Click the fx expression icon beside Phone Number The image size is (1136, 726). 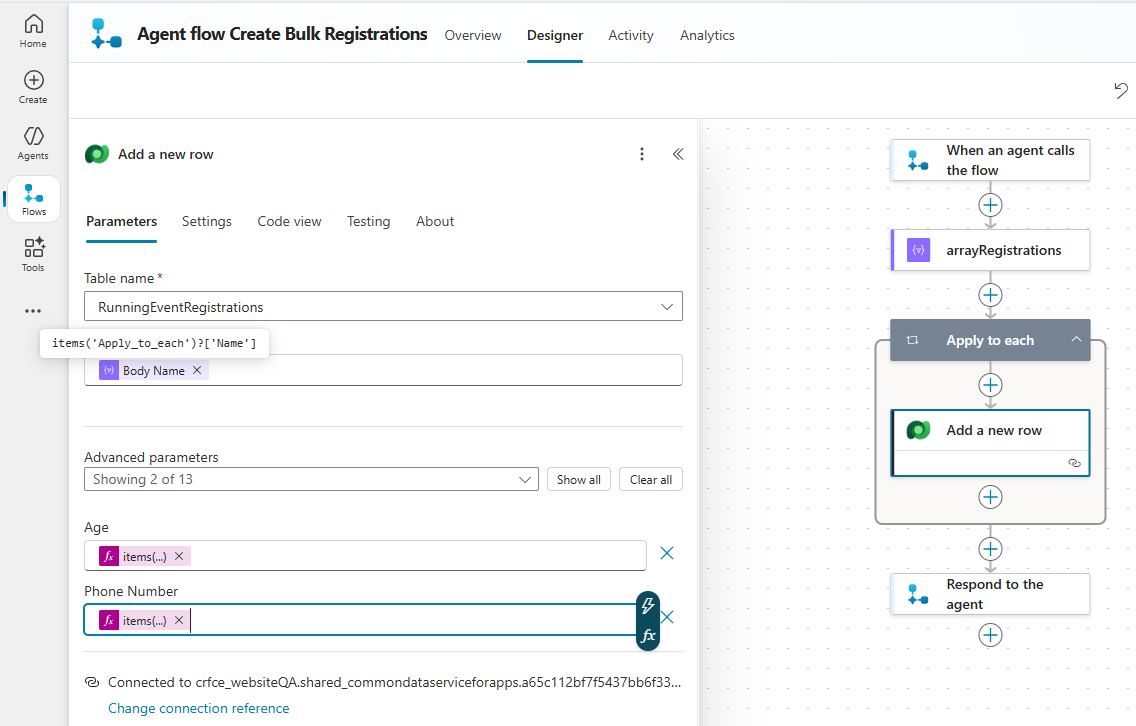(x=648, y=635)
